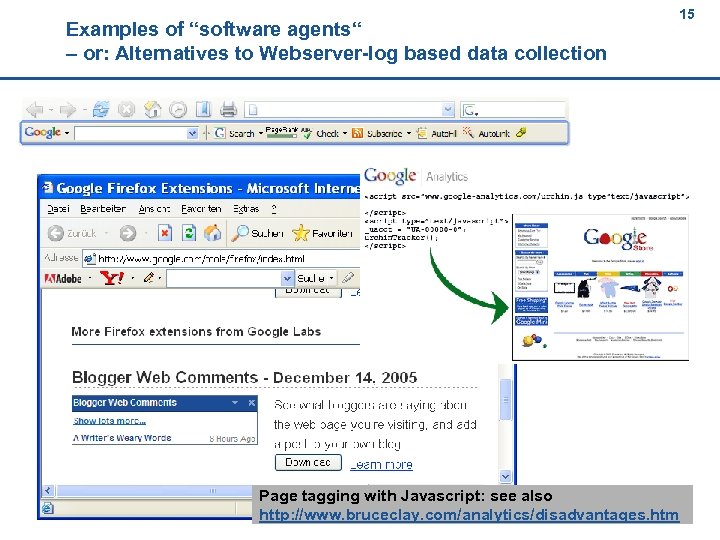
Task: Click the Yahoo! Y! toolbar icon
Action: pos(112,278)
